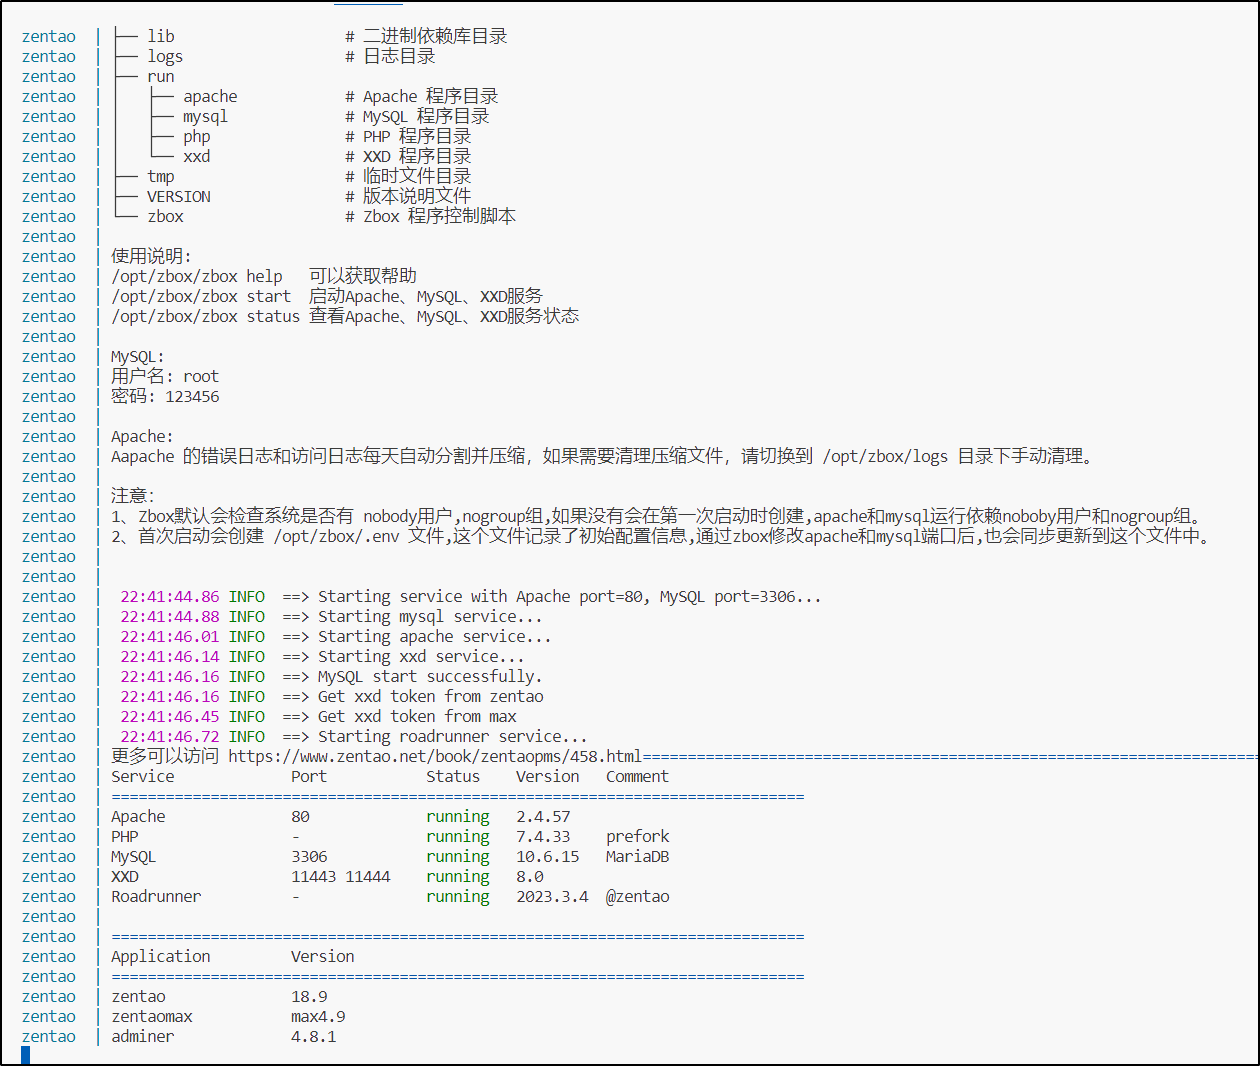Image resolution: width=1260 pixels, height=1066 pixels.
Task: Click the 'running' status in the XXD row
Action: (x=458, y=876)
